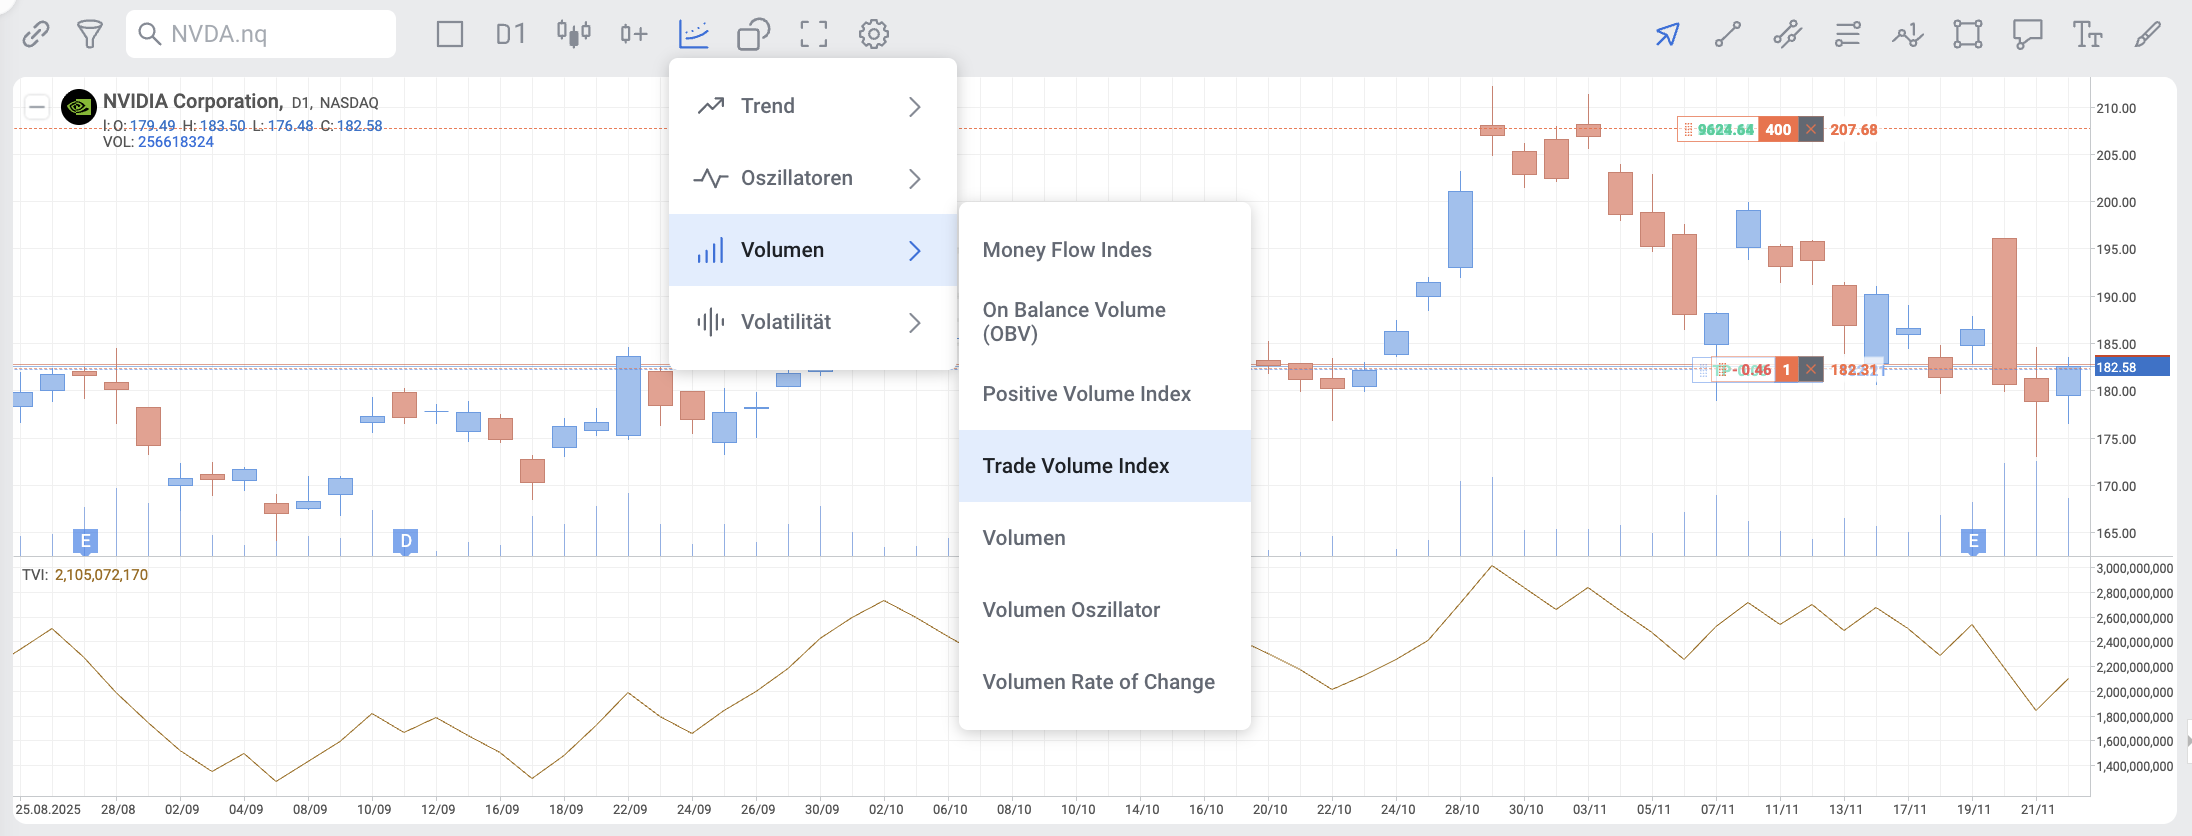The width and height of the screenshot is (2192, 836).
Task: Expand chevron next to Oszillatoren
Action: (x=915, y=178)
